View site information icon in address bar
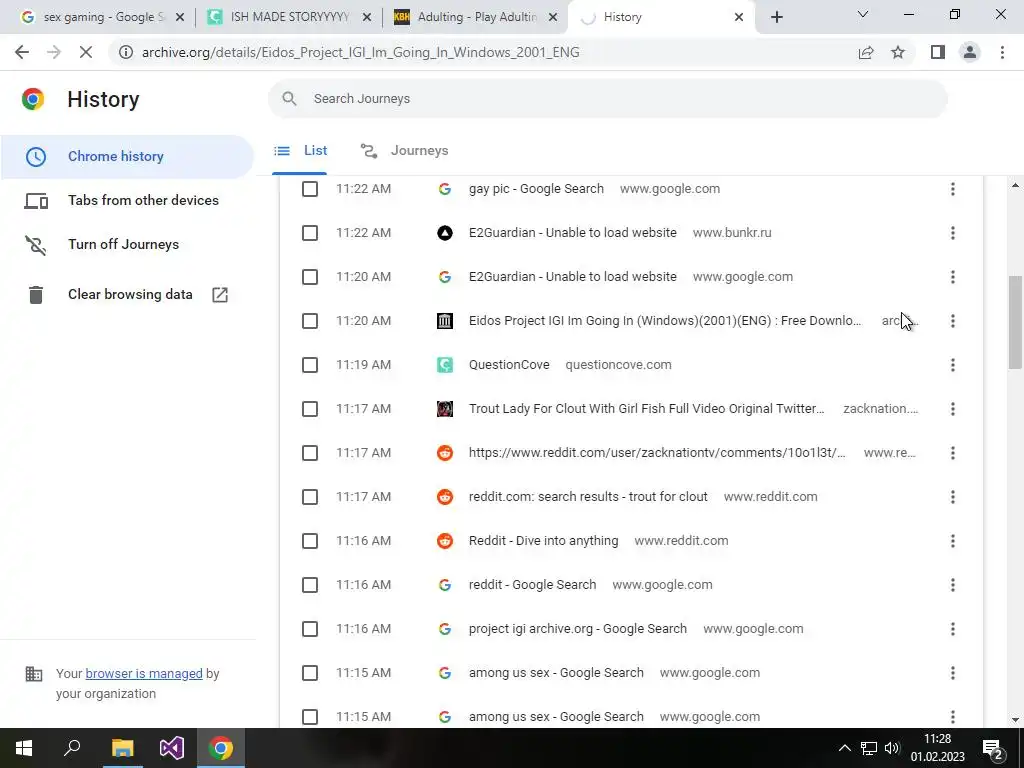1024x768 pixels. pos(125,52)
